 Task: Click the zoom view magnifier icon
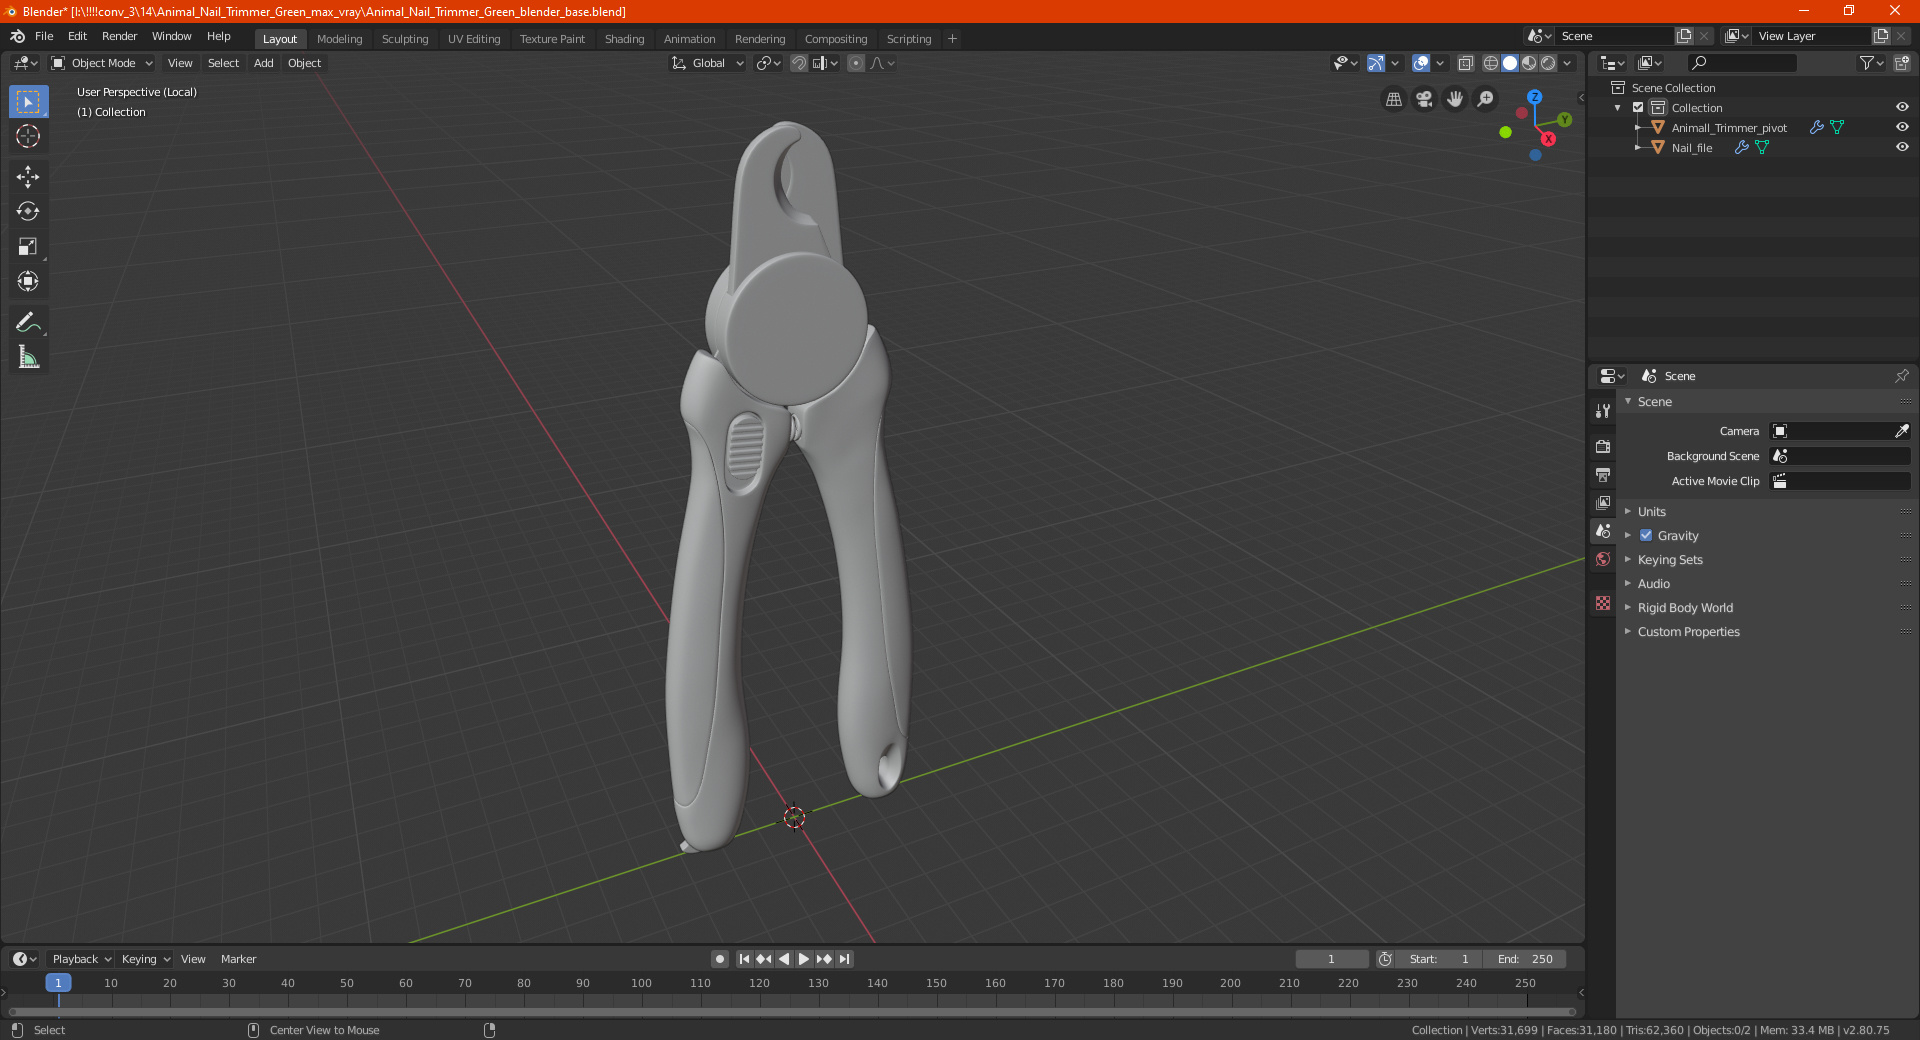point(1486,99)
